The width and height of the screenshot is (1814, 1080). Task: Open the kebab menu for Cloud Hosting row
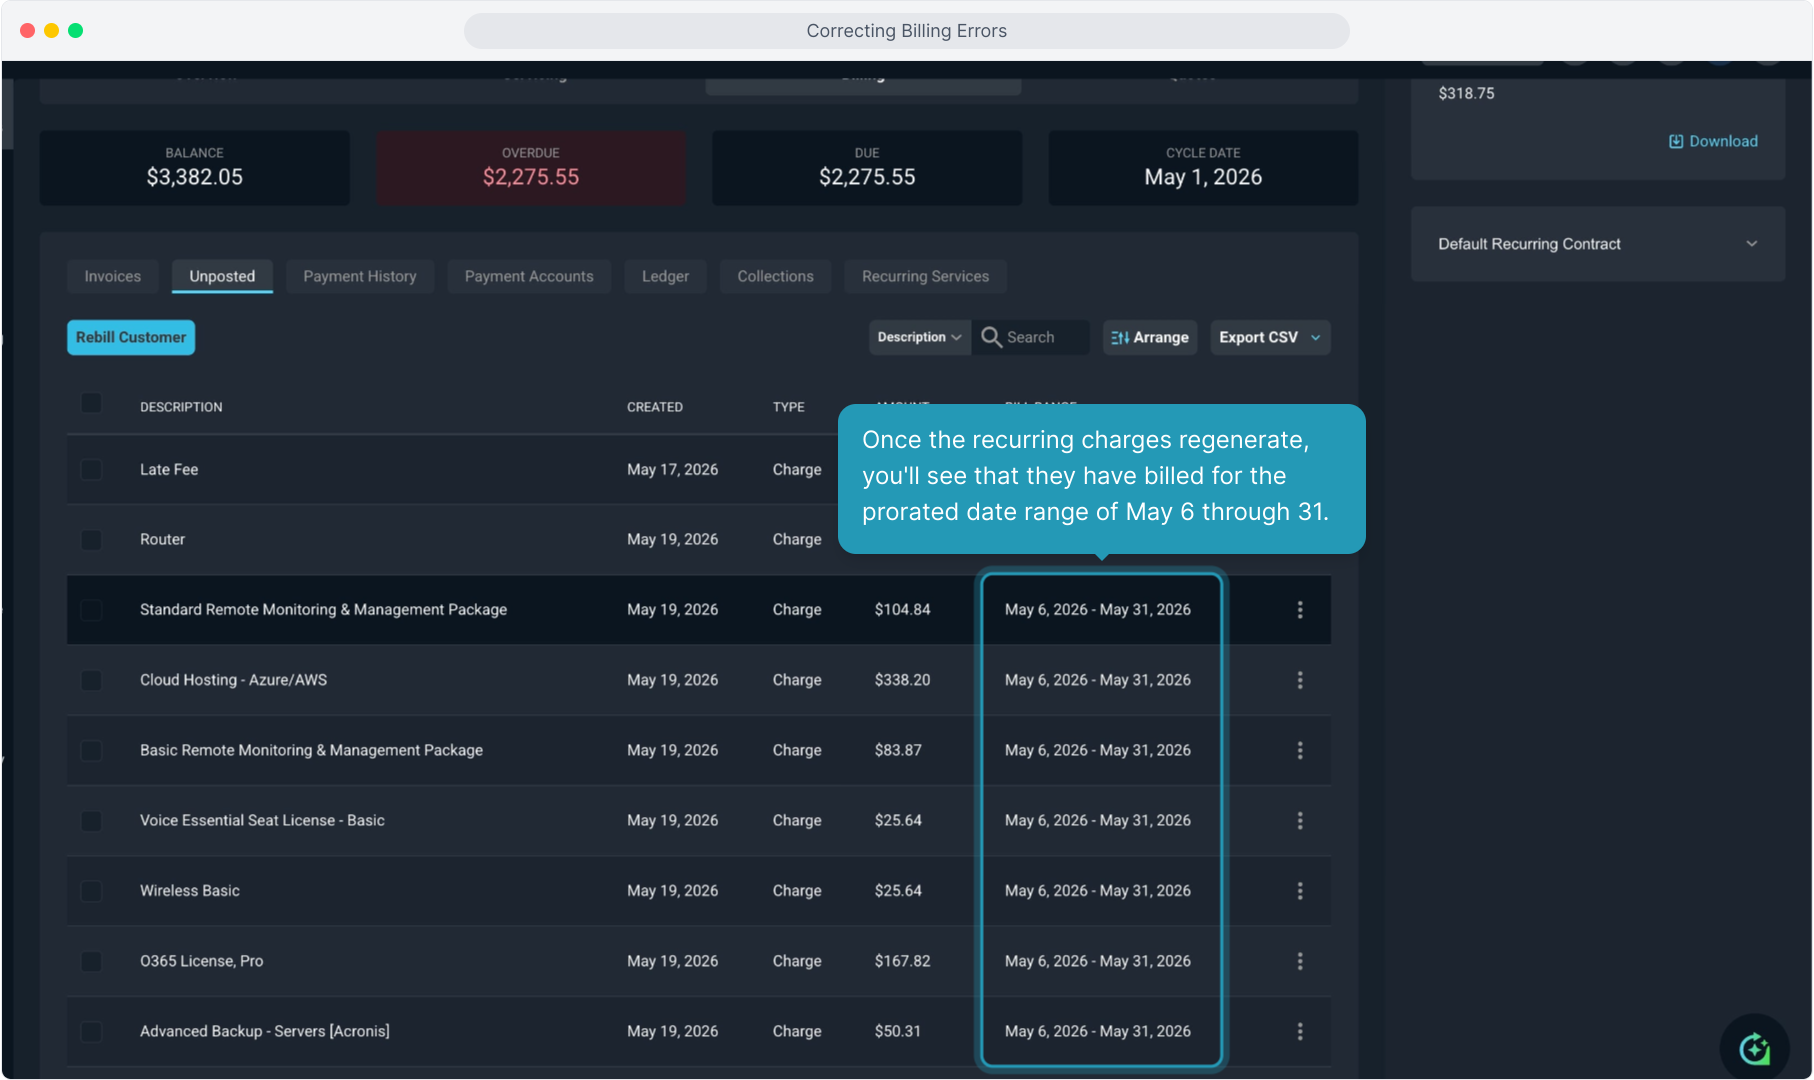(1300, 680)
